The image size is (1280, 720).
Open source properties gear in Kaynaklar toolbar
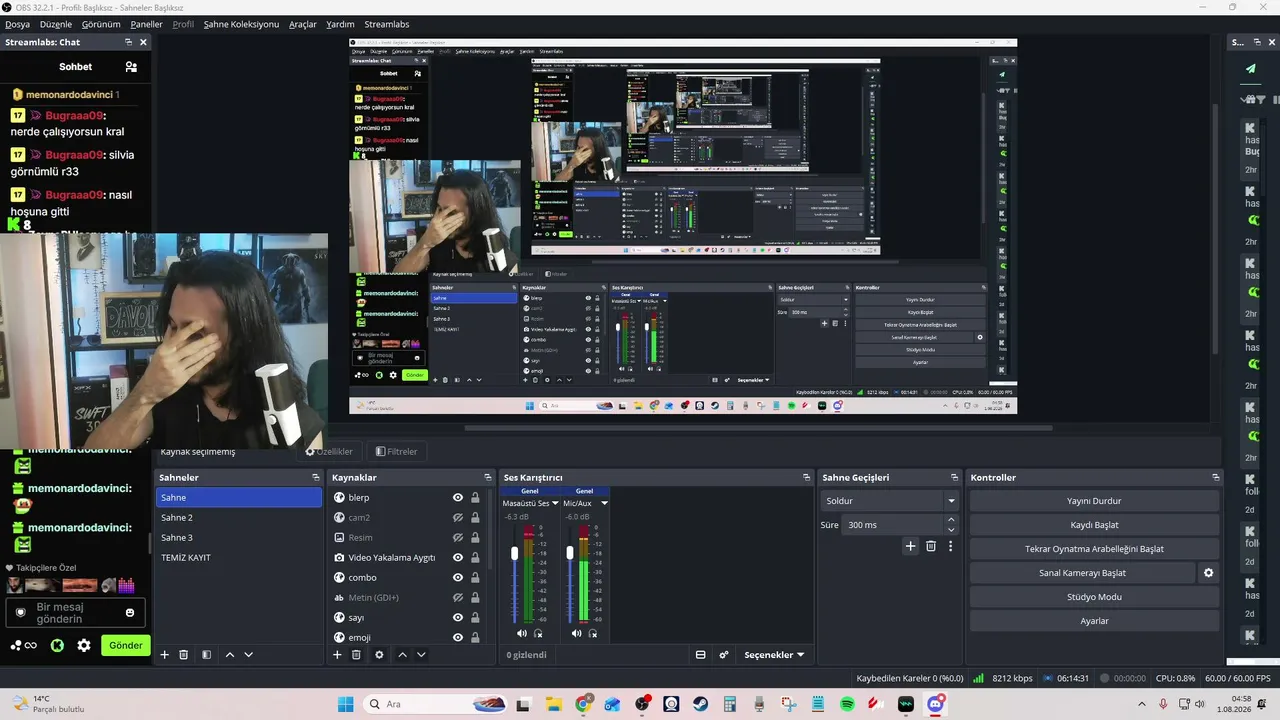click(379, 655)
